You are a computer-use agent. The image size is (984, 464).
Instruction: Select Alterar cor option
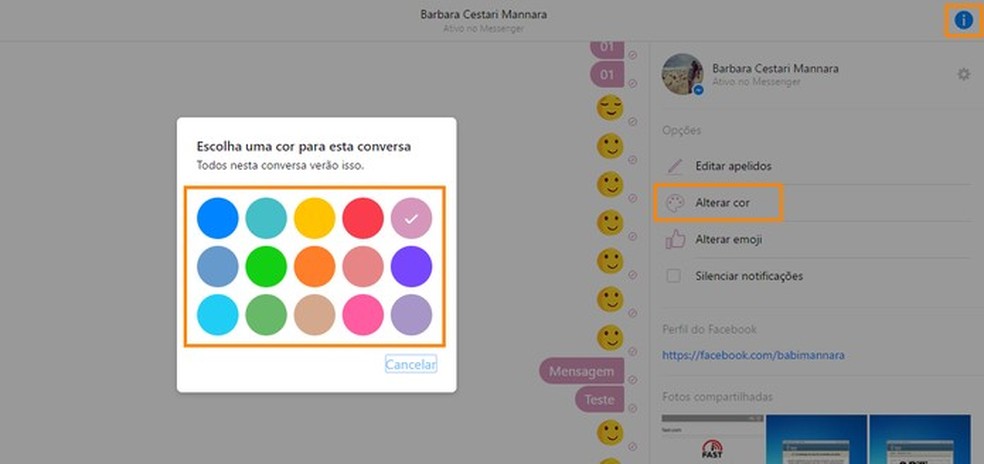(x=722, y=203)
